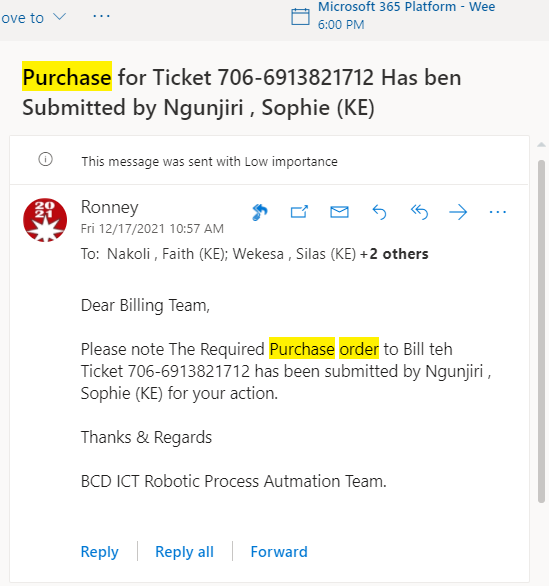Open the message's more actions ellipsis
The height and width of the screenshot is (586, 549).
(x=498, y=212)
